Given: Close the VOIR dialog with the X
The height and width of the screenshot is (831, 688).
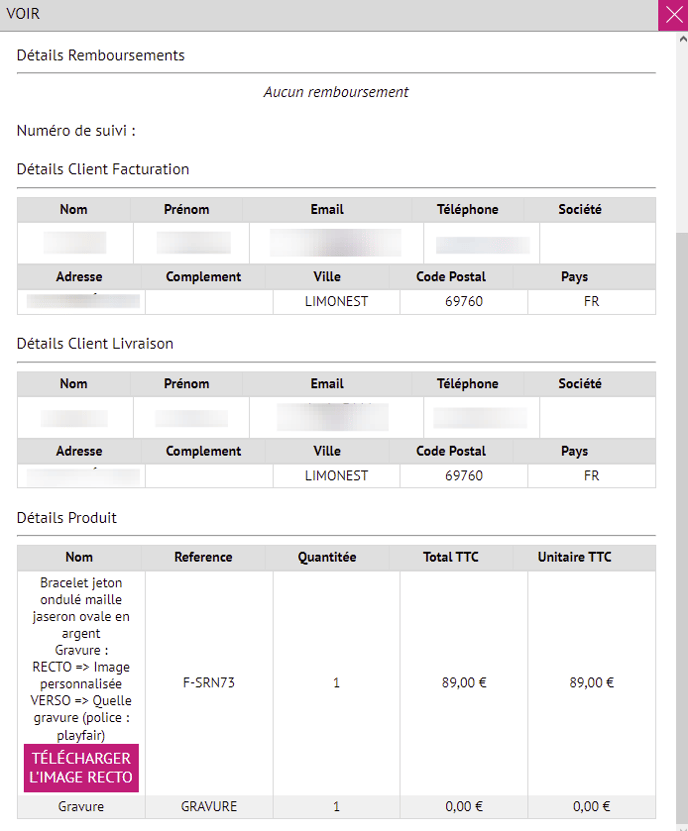Looking at the screenshot, I should [x=672, y=15].
